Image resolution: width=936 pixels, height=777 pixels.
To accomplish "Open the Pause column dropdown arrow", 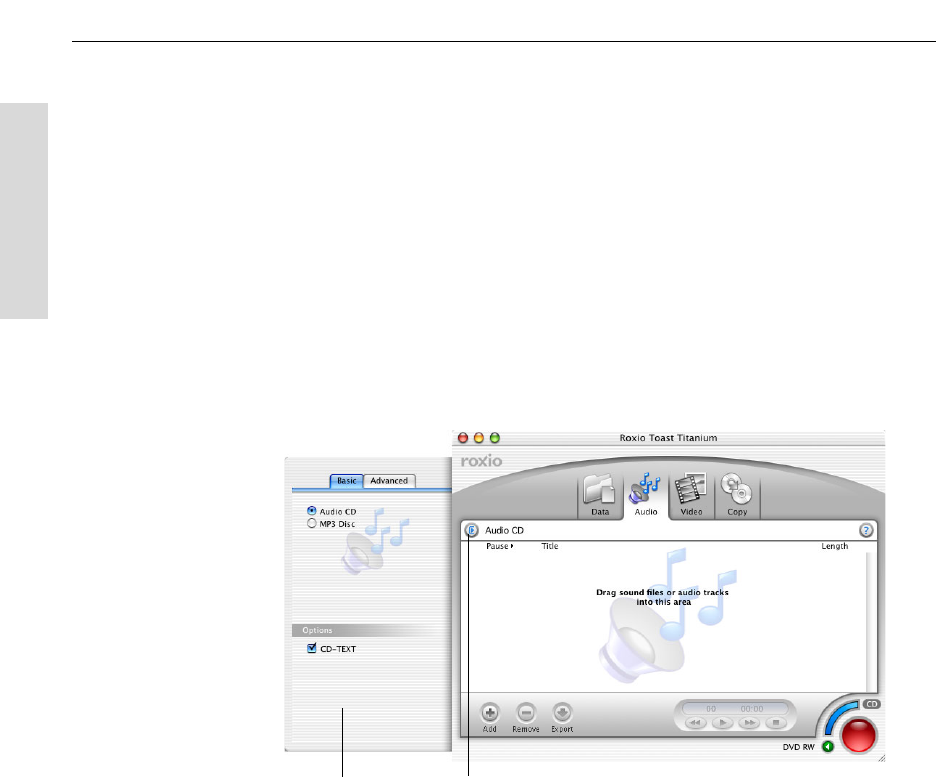I will point(512,546).
